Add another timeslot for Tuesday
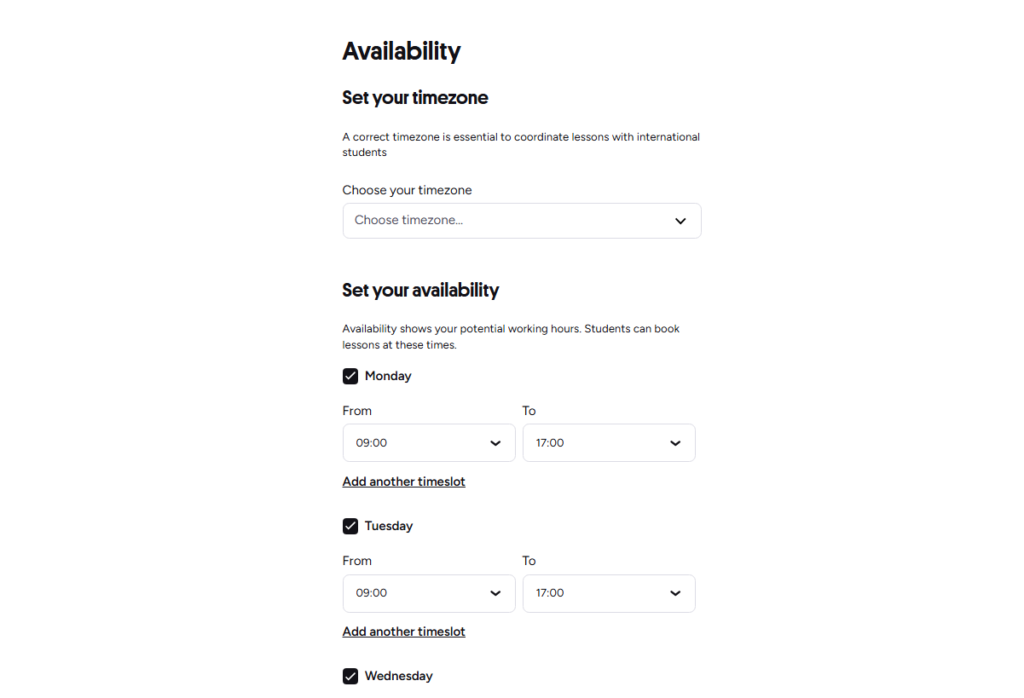This screenshot has height=698, width=1024. pos(404,632)
